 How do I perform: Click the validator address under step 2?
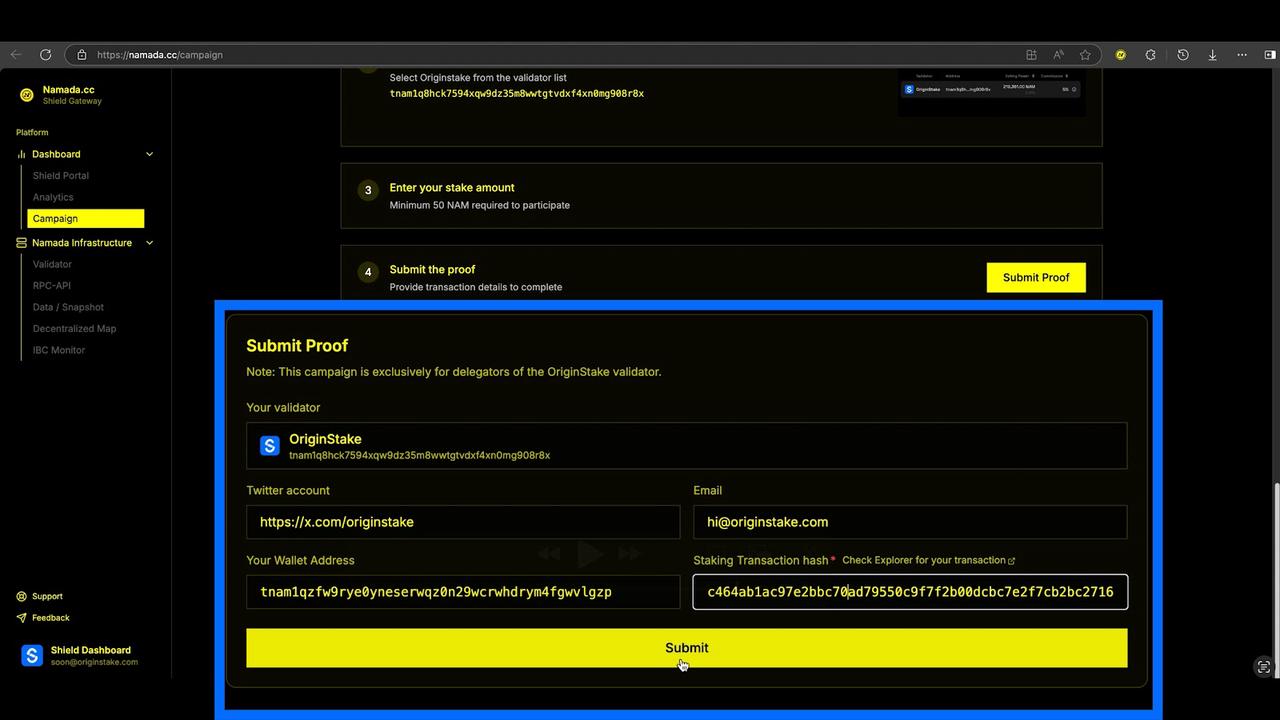[517, 93]
